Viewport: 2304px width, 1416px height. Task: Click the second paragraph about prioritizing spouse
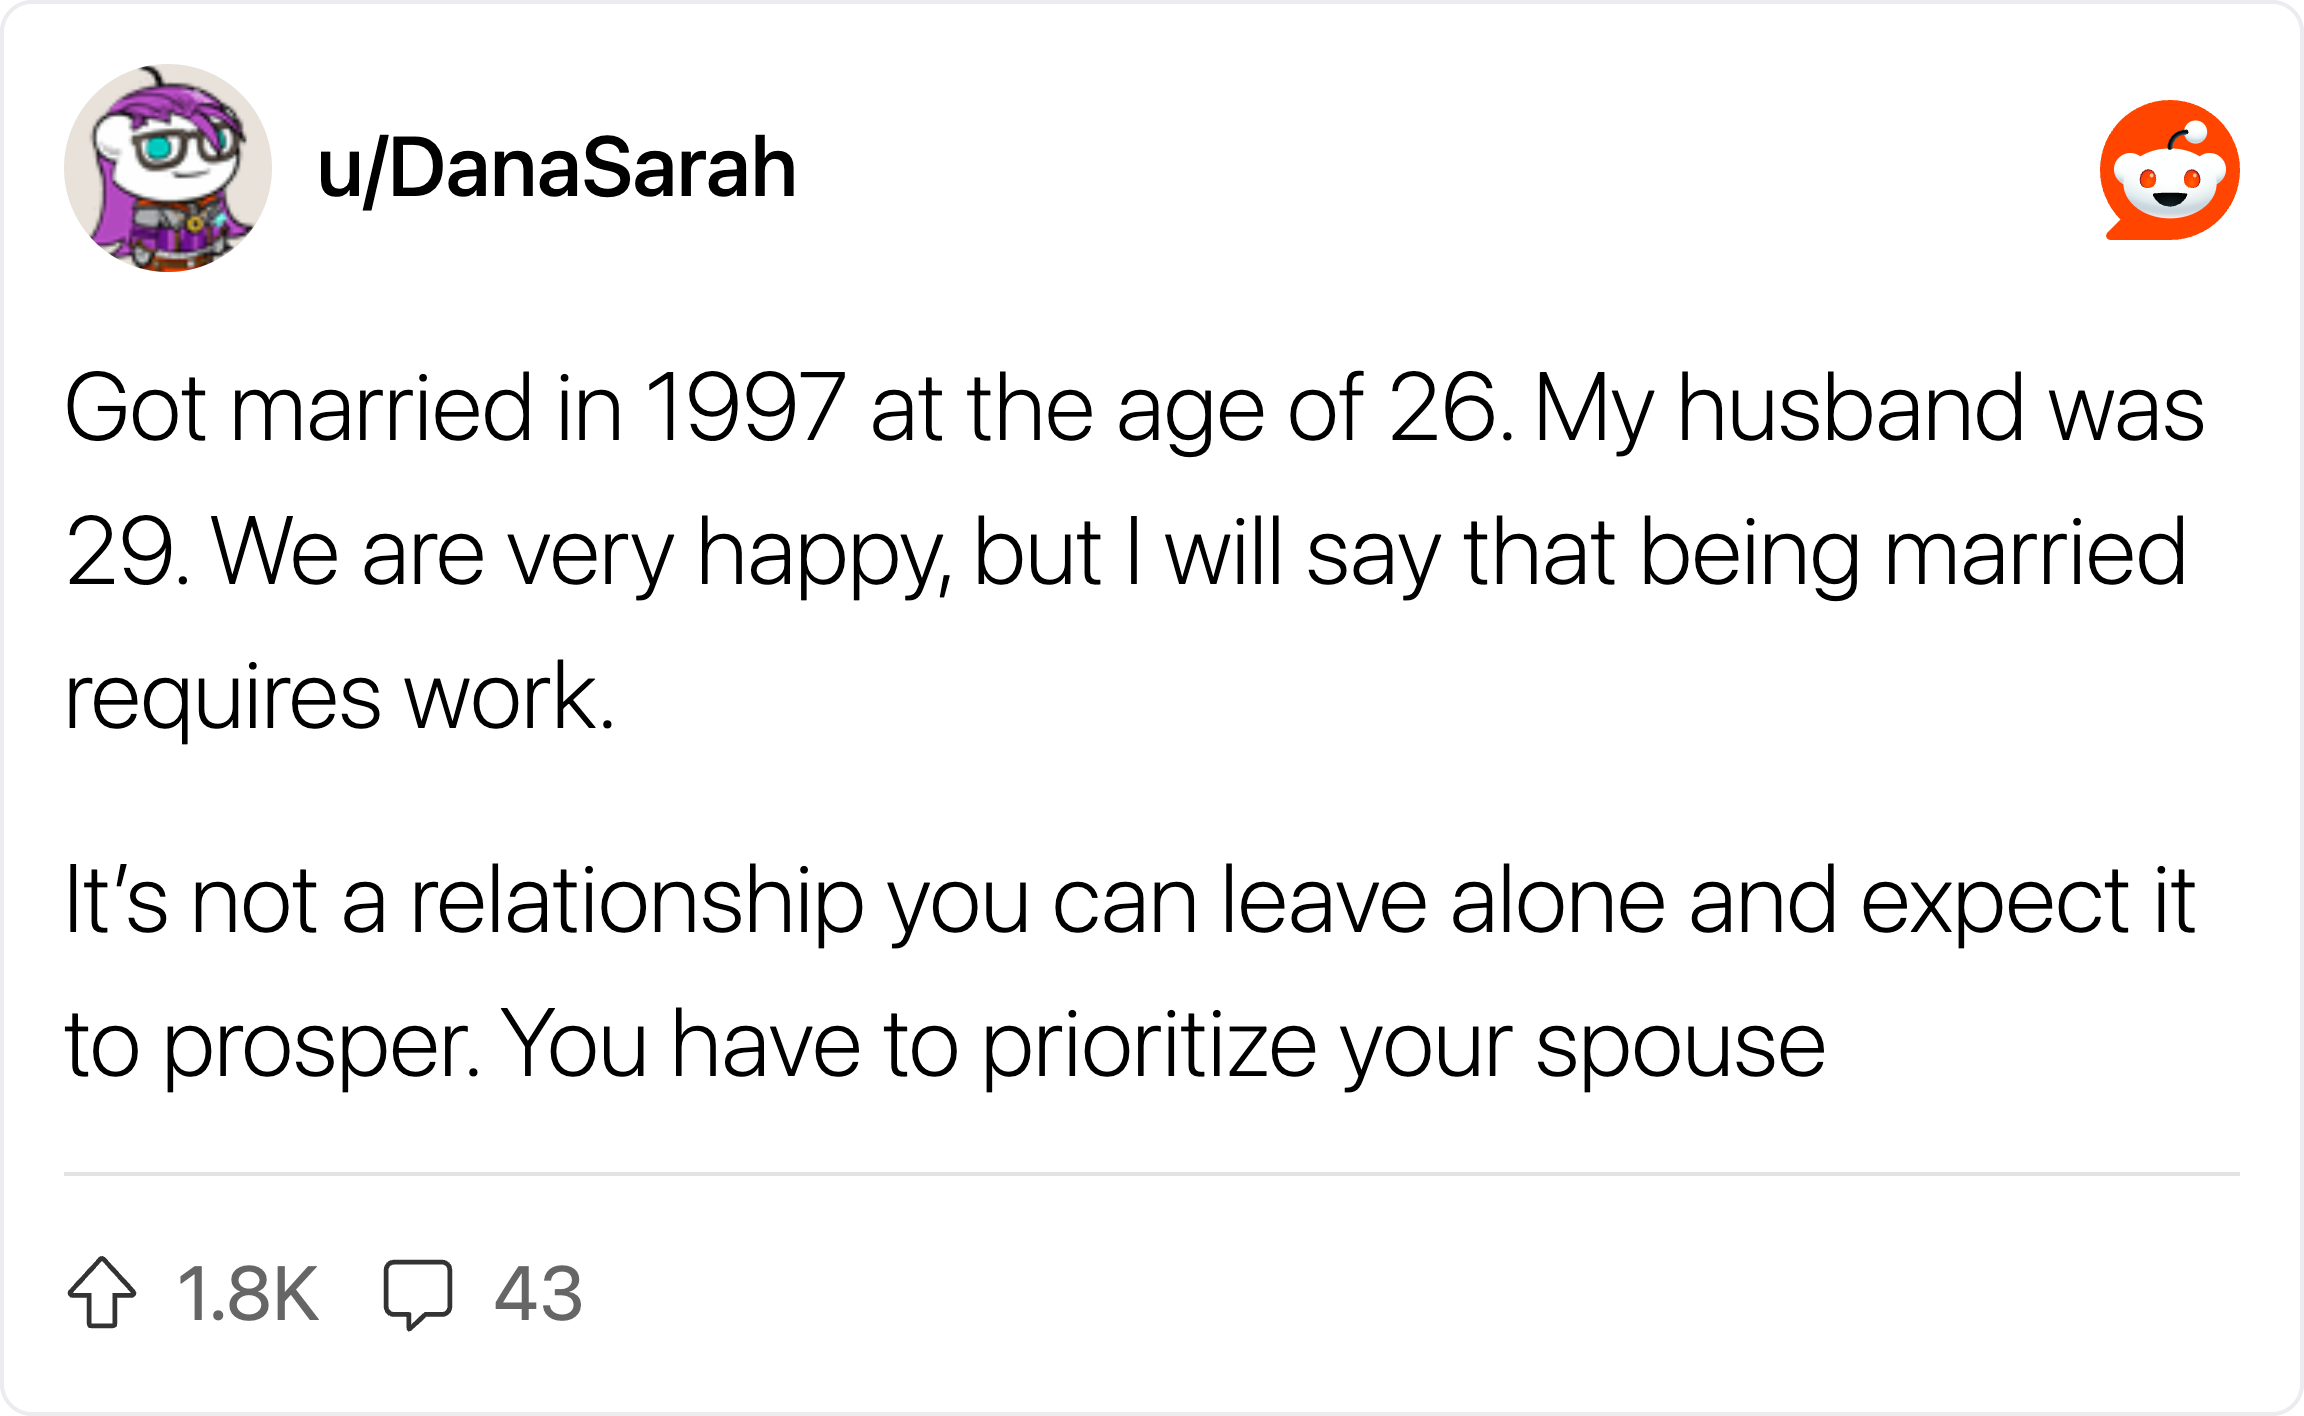click(x=1130, y=972)
